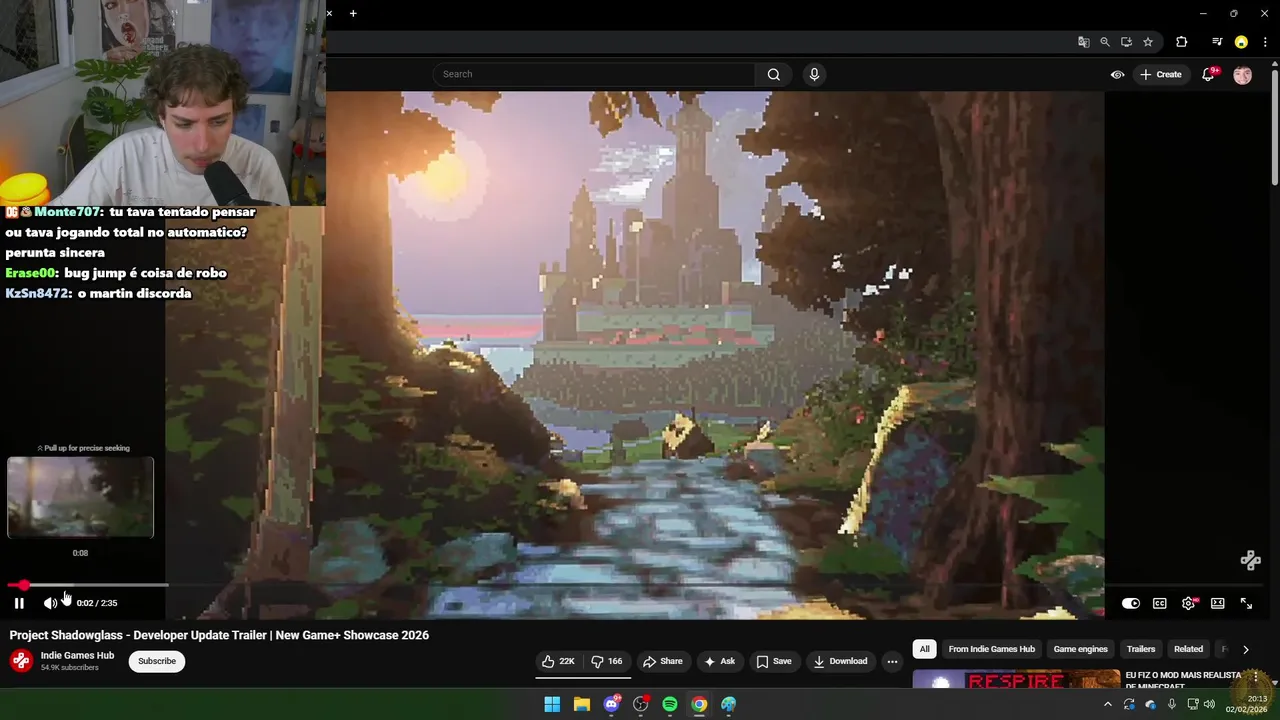The width and height of the screenshot is (1280, 720).
Task: Open the YouTube account avatar menu
Action: 1242,75
